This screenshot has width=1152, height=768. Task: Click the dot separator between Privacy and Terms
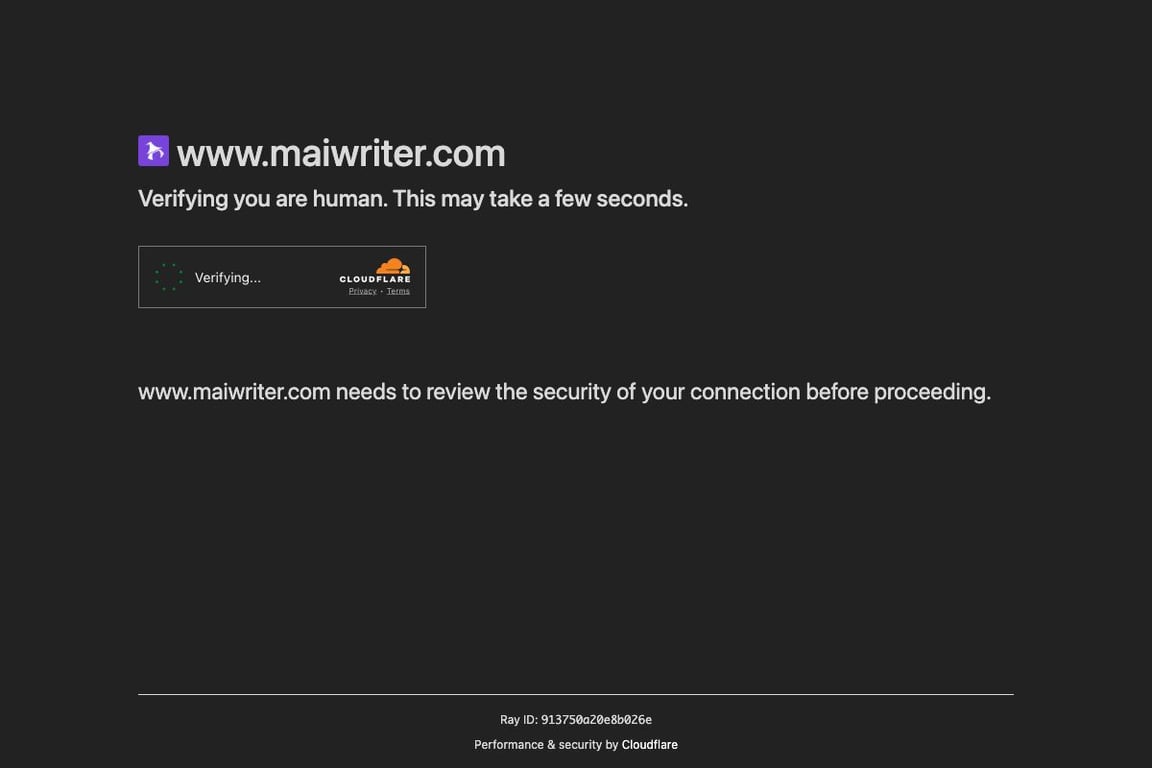[x=381, y=292]
